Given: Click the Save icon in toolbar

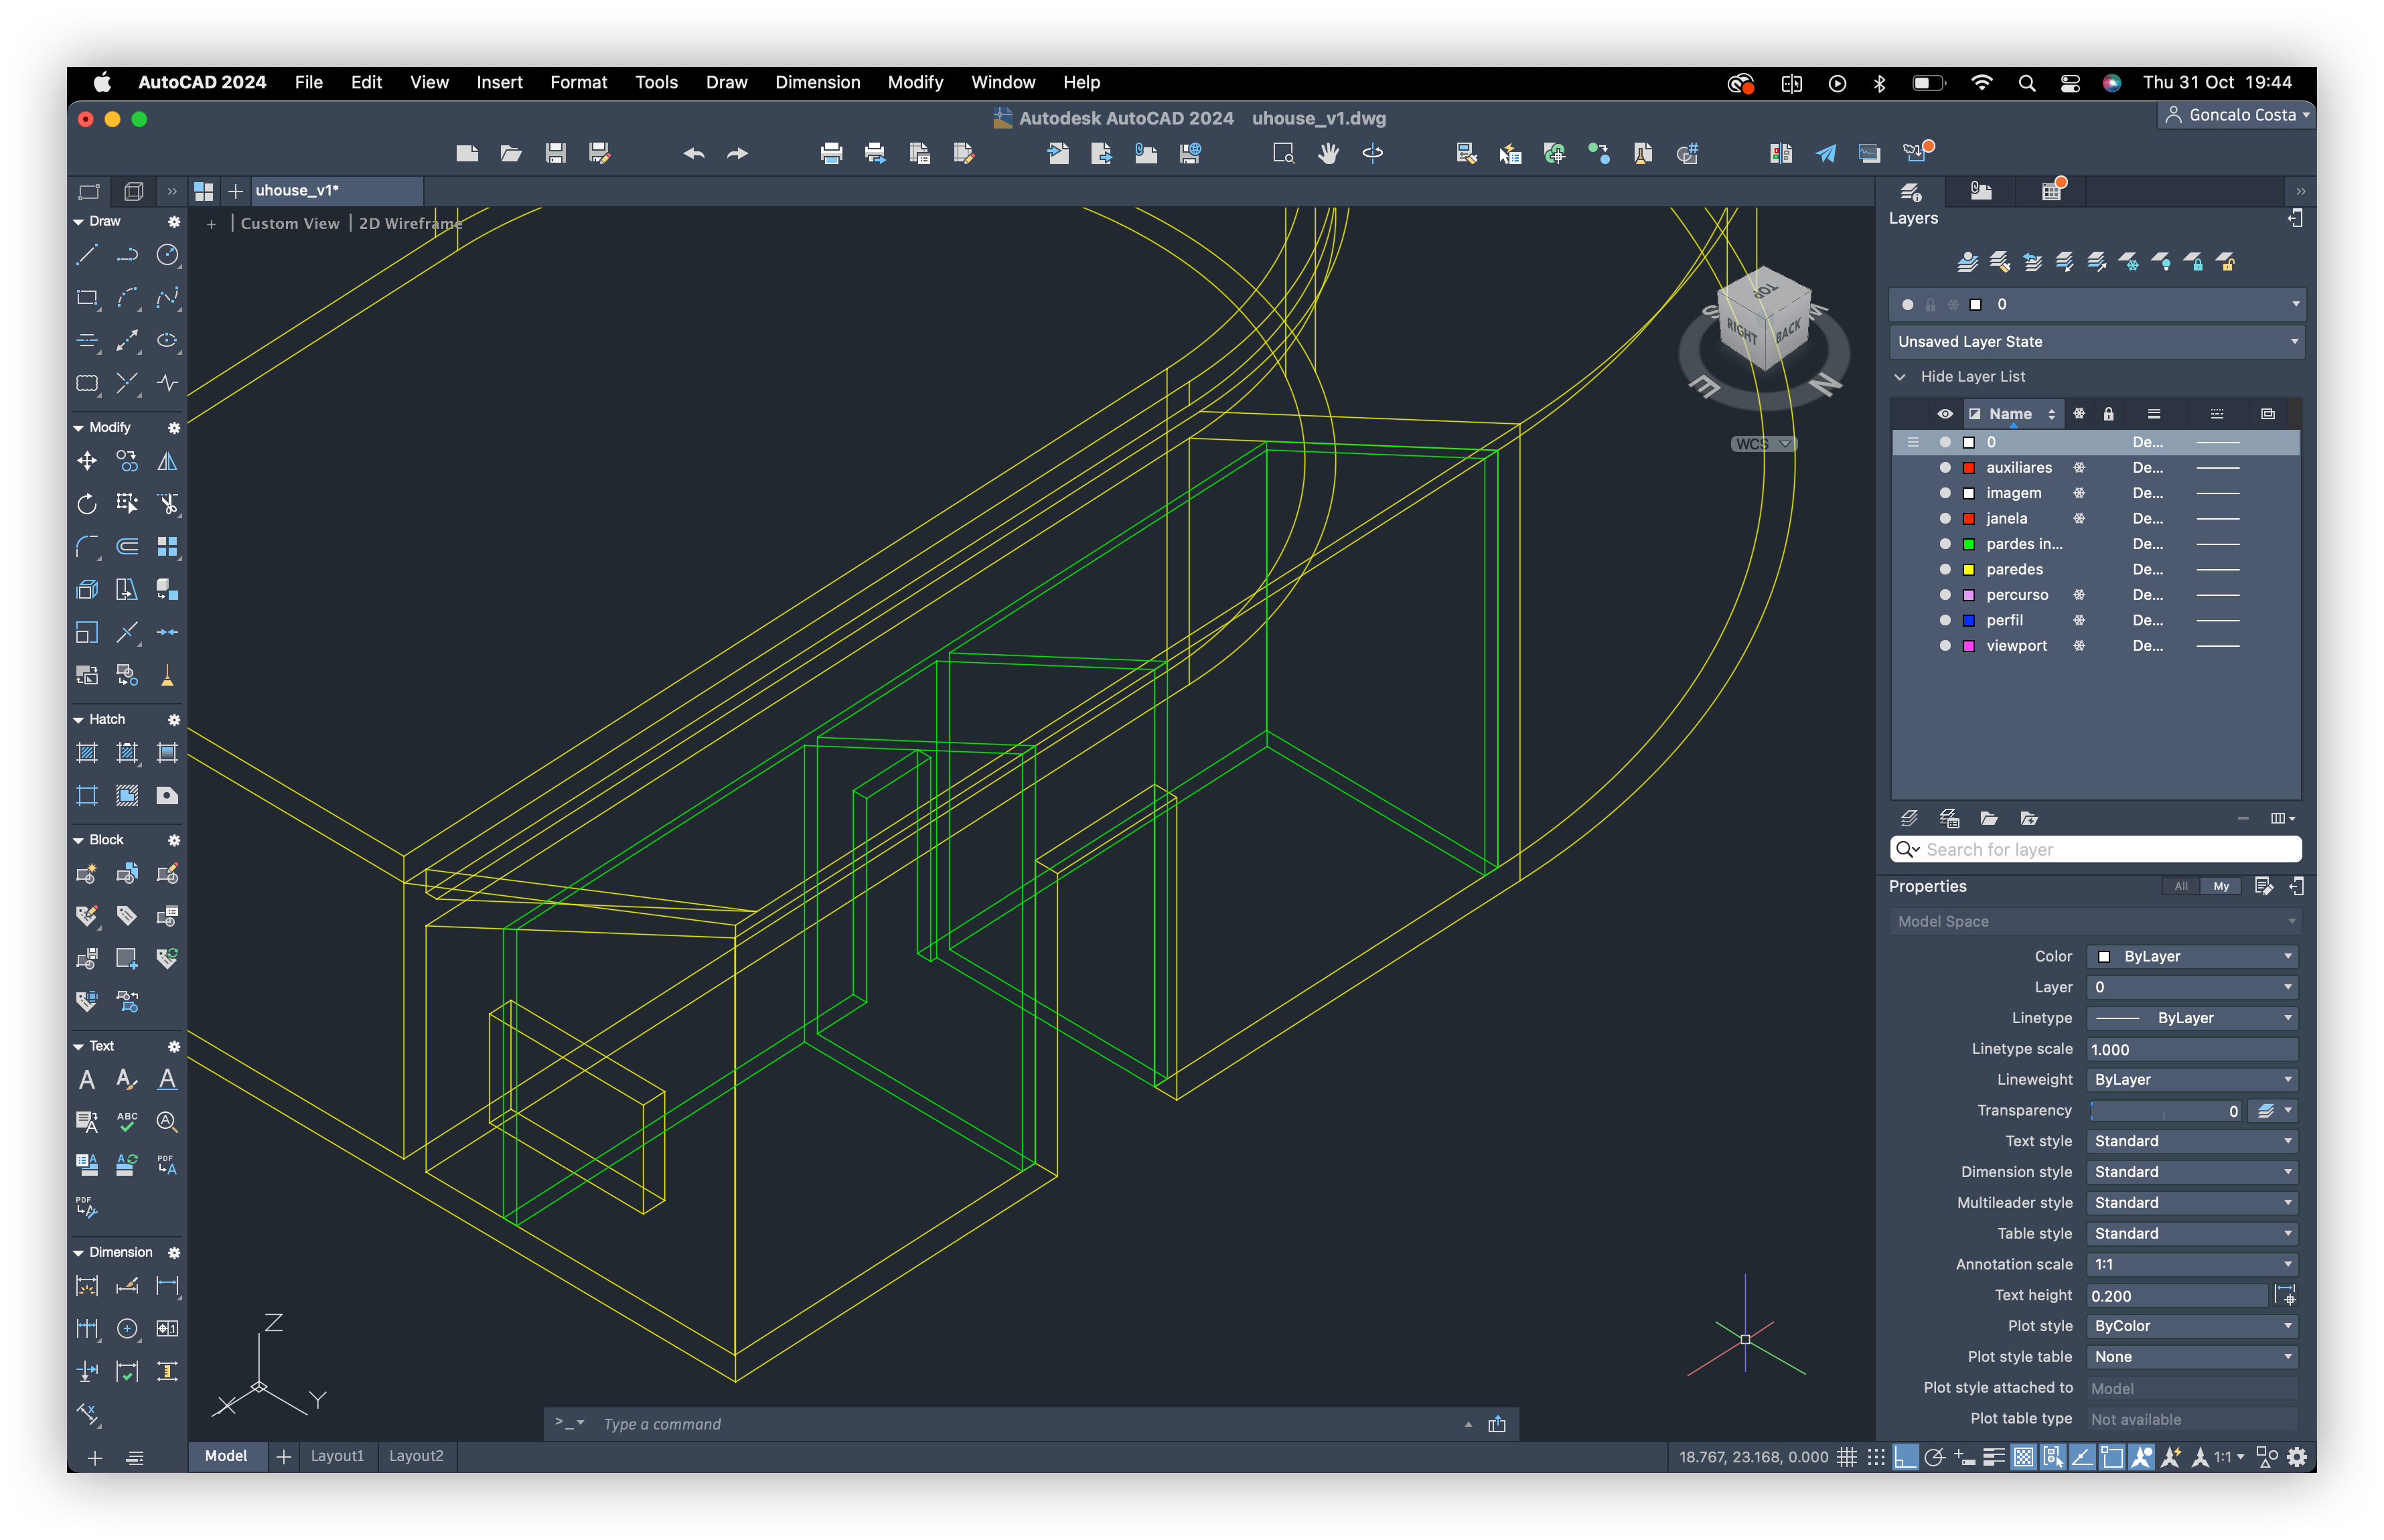Looking at the screenshot, I should [x=555, y=153].
